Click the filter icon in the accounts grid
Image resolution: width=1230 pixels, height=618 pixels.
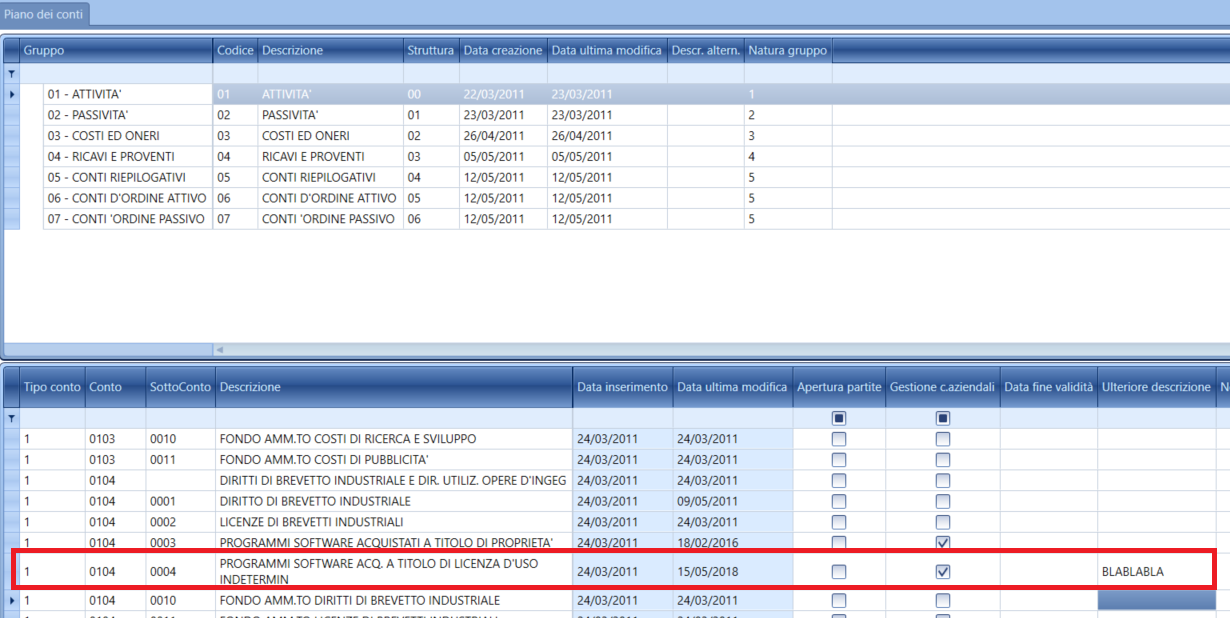tap(12, 418)
